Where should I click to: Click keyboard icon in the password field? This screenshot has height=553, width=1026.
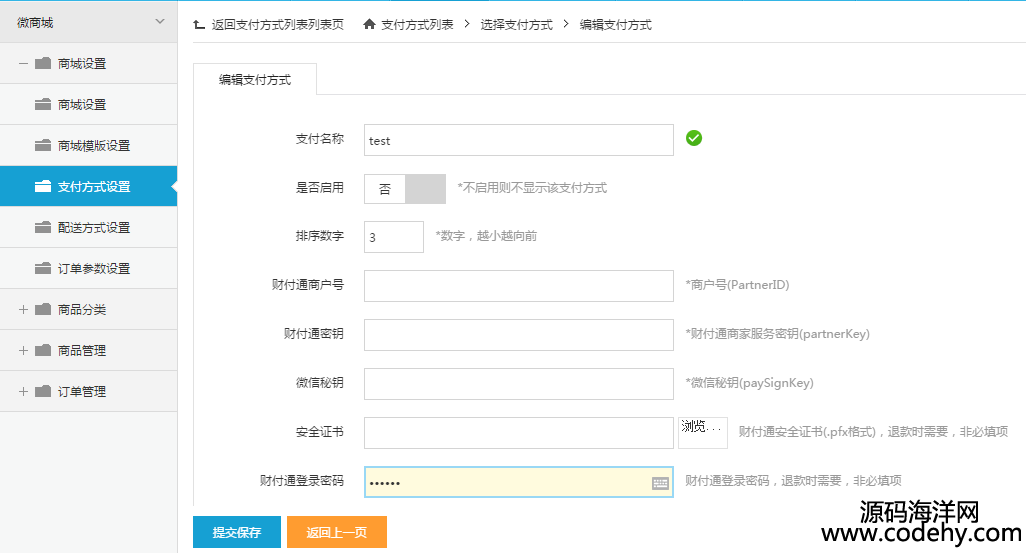coord(660,483)
